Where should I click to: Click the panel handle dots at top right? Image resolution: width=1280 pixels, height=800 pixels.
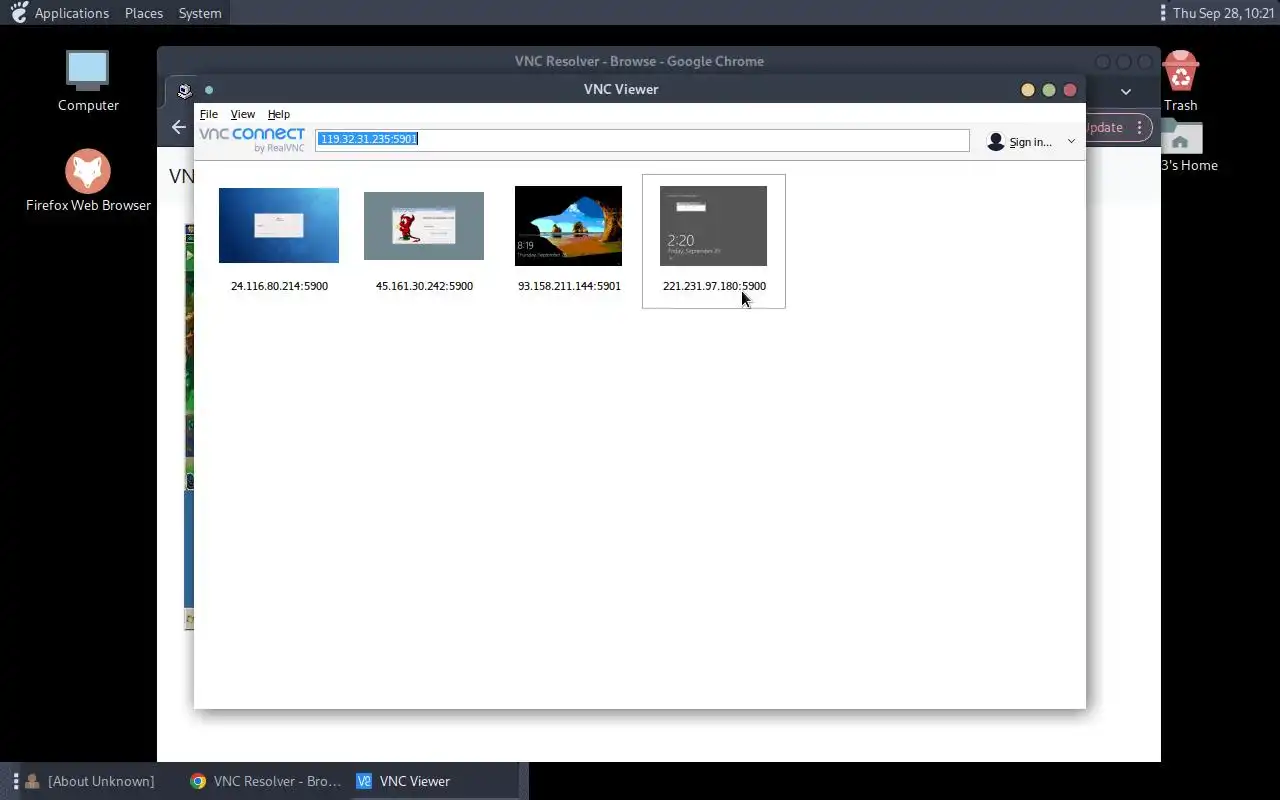[1163, 13]
